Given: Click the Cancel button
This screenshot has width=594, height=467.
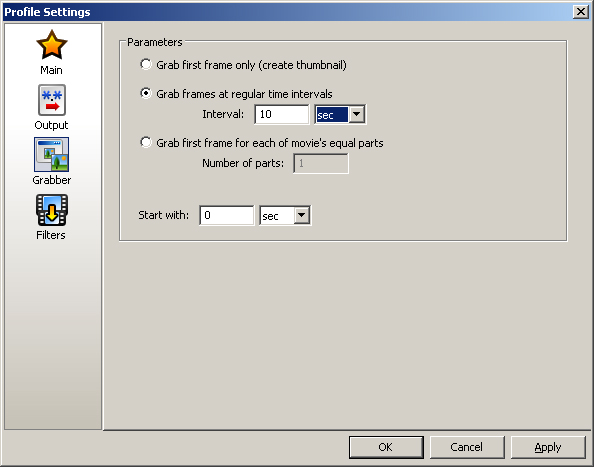Looking at the screenshot, I should pyautogui.click(x=467, y=447).
